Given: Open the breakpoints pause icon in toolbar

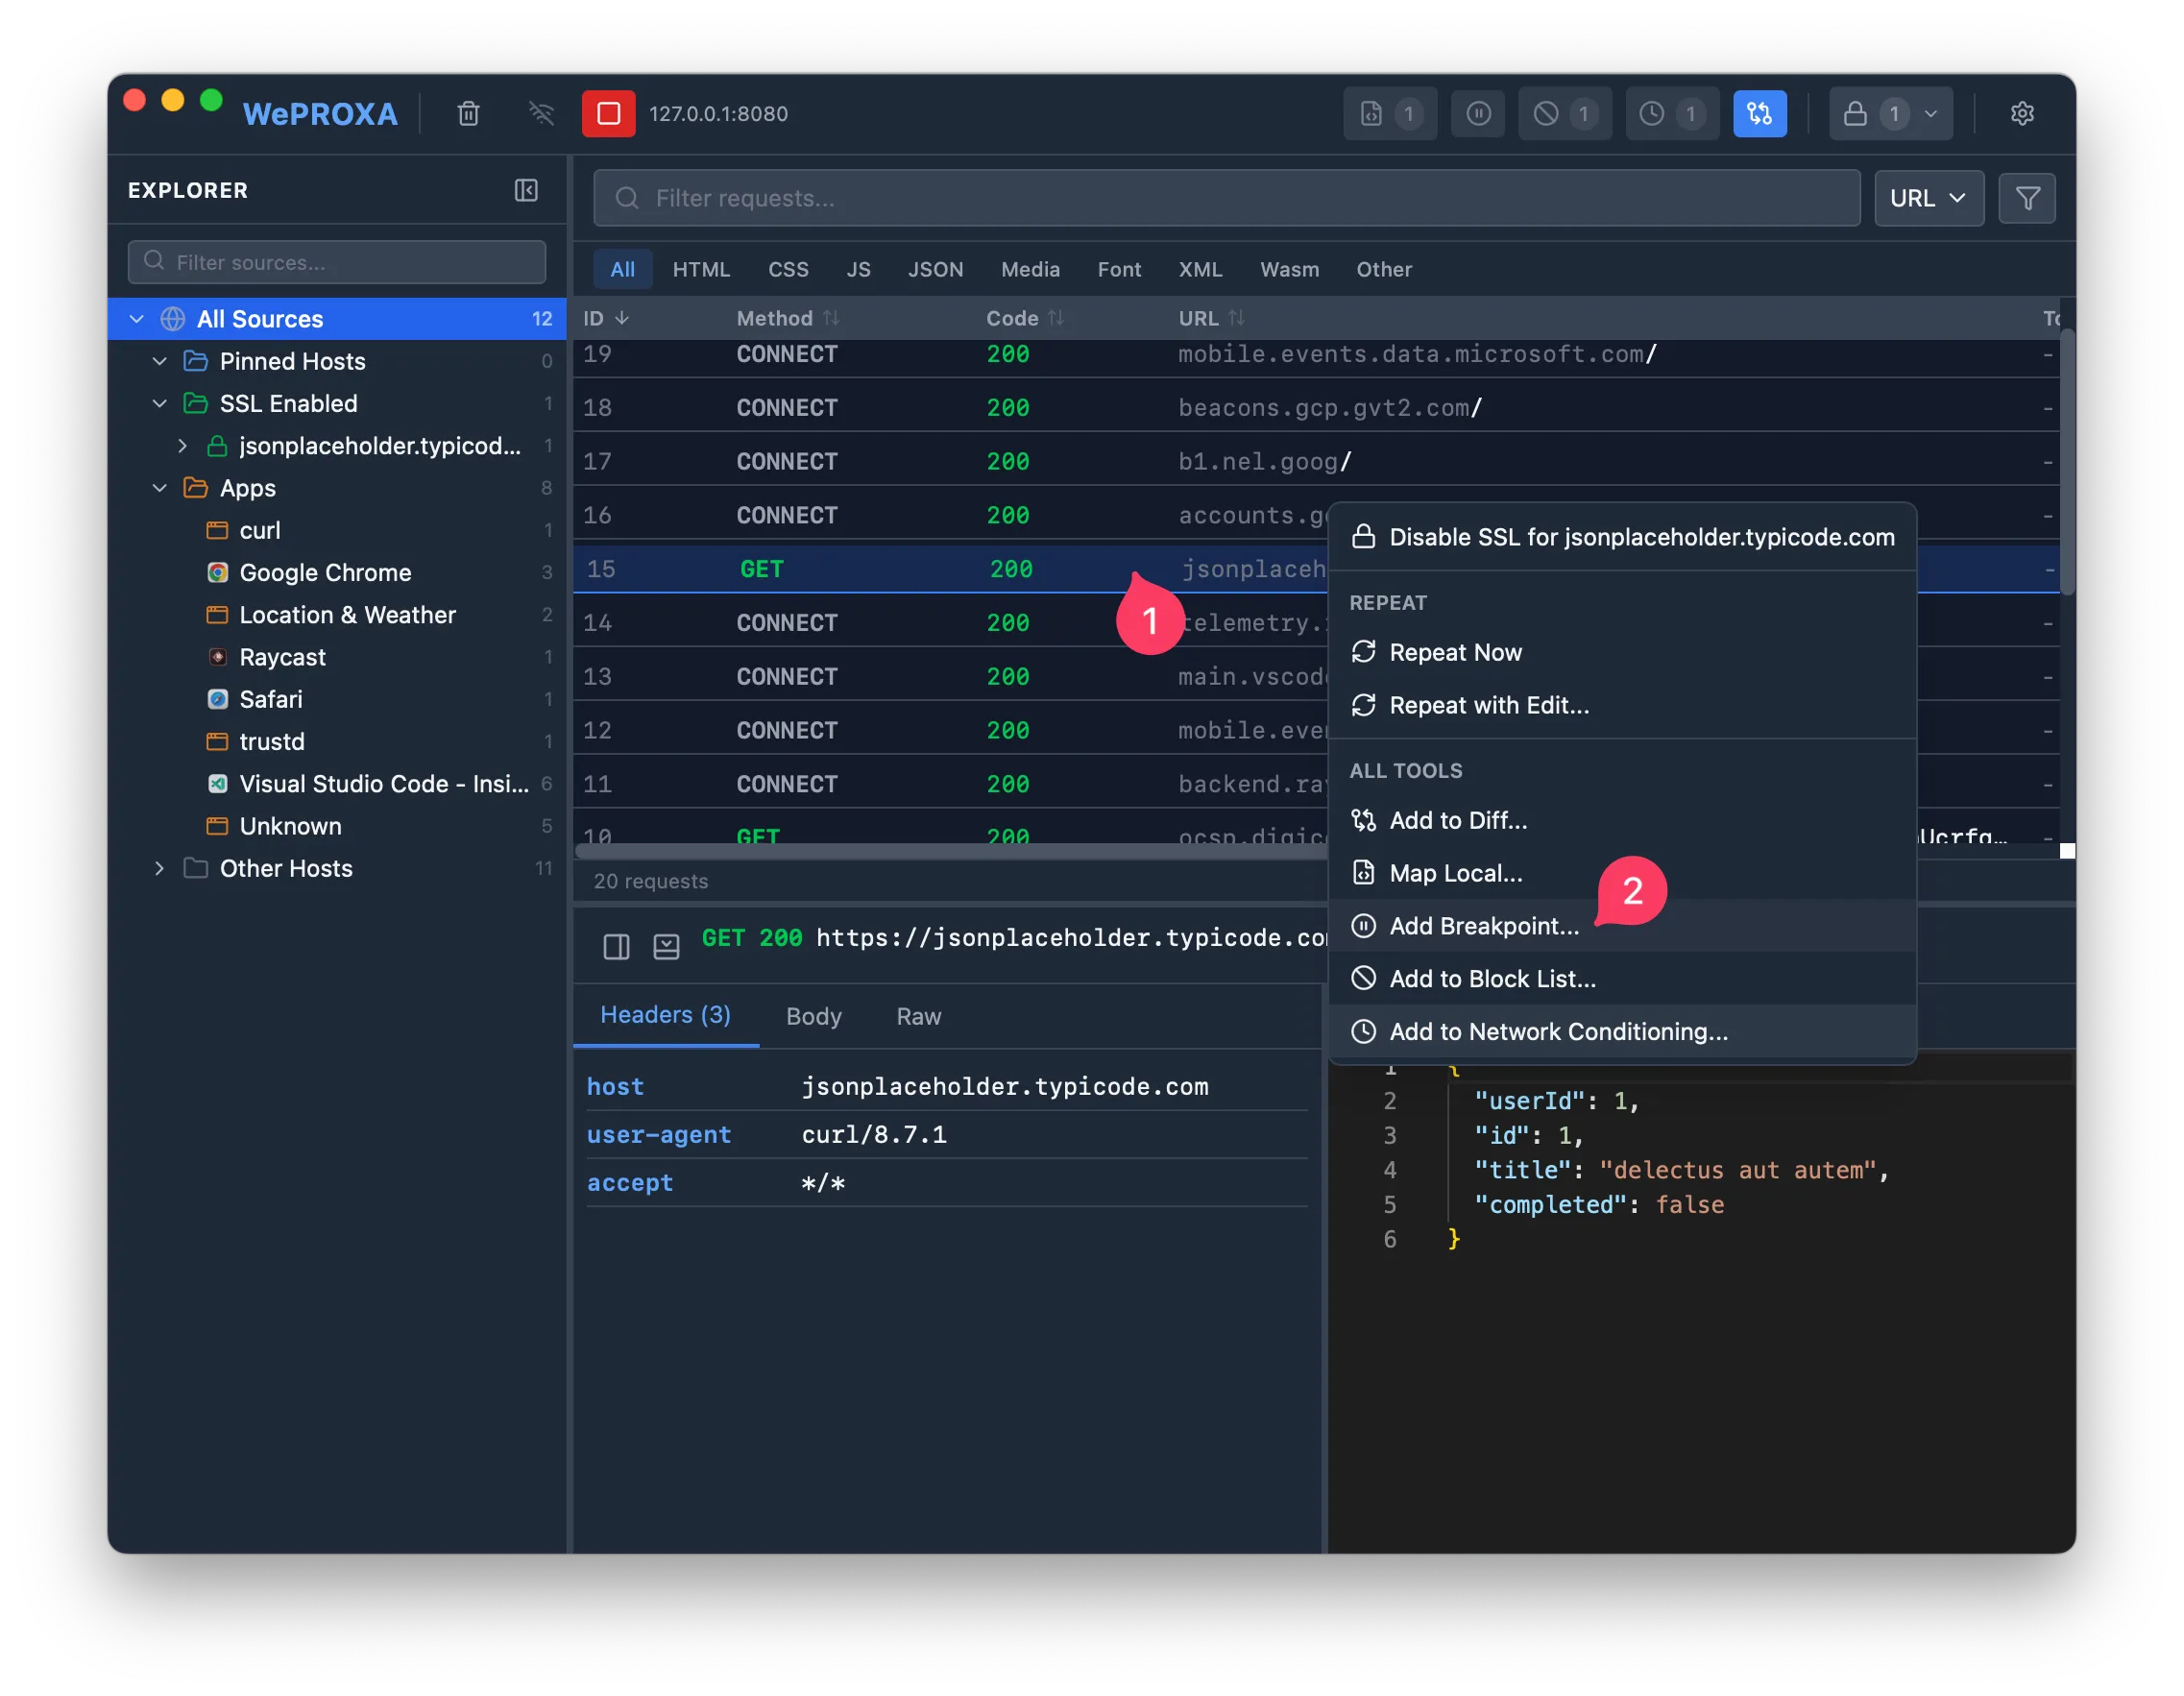Looking at the screenshot, I should tap(1478, 113).
